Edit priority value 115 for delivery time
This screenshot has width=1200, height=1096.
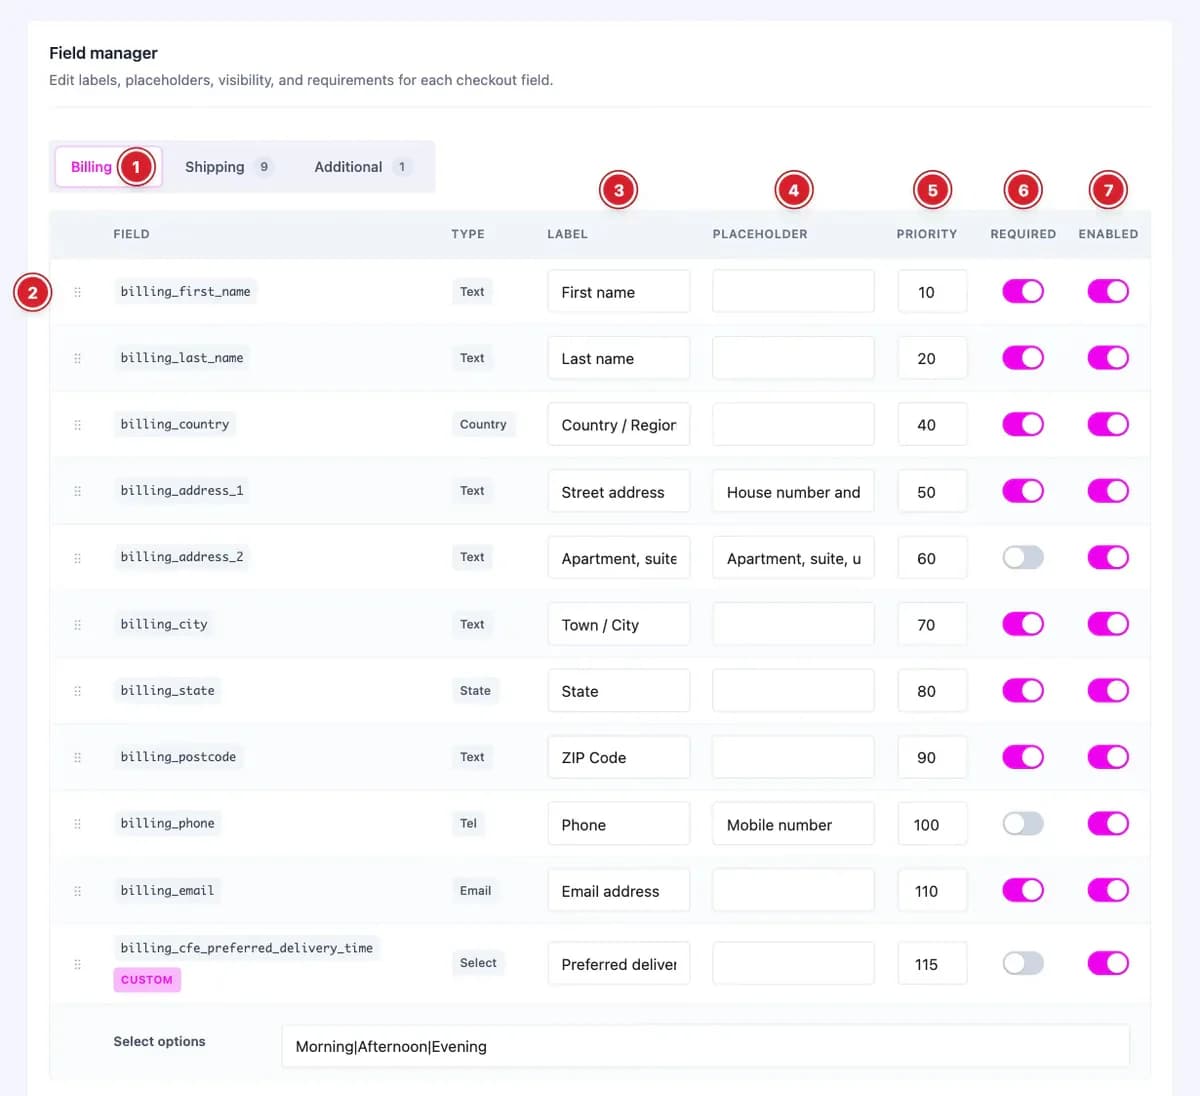[x=932, y=964]
